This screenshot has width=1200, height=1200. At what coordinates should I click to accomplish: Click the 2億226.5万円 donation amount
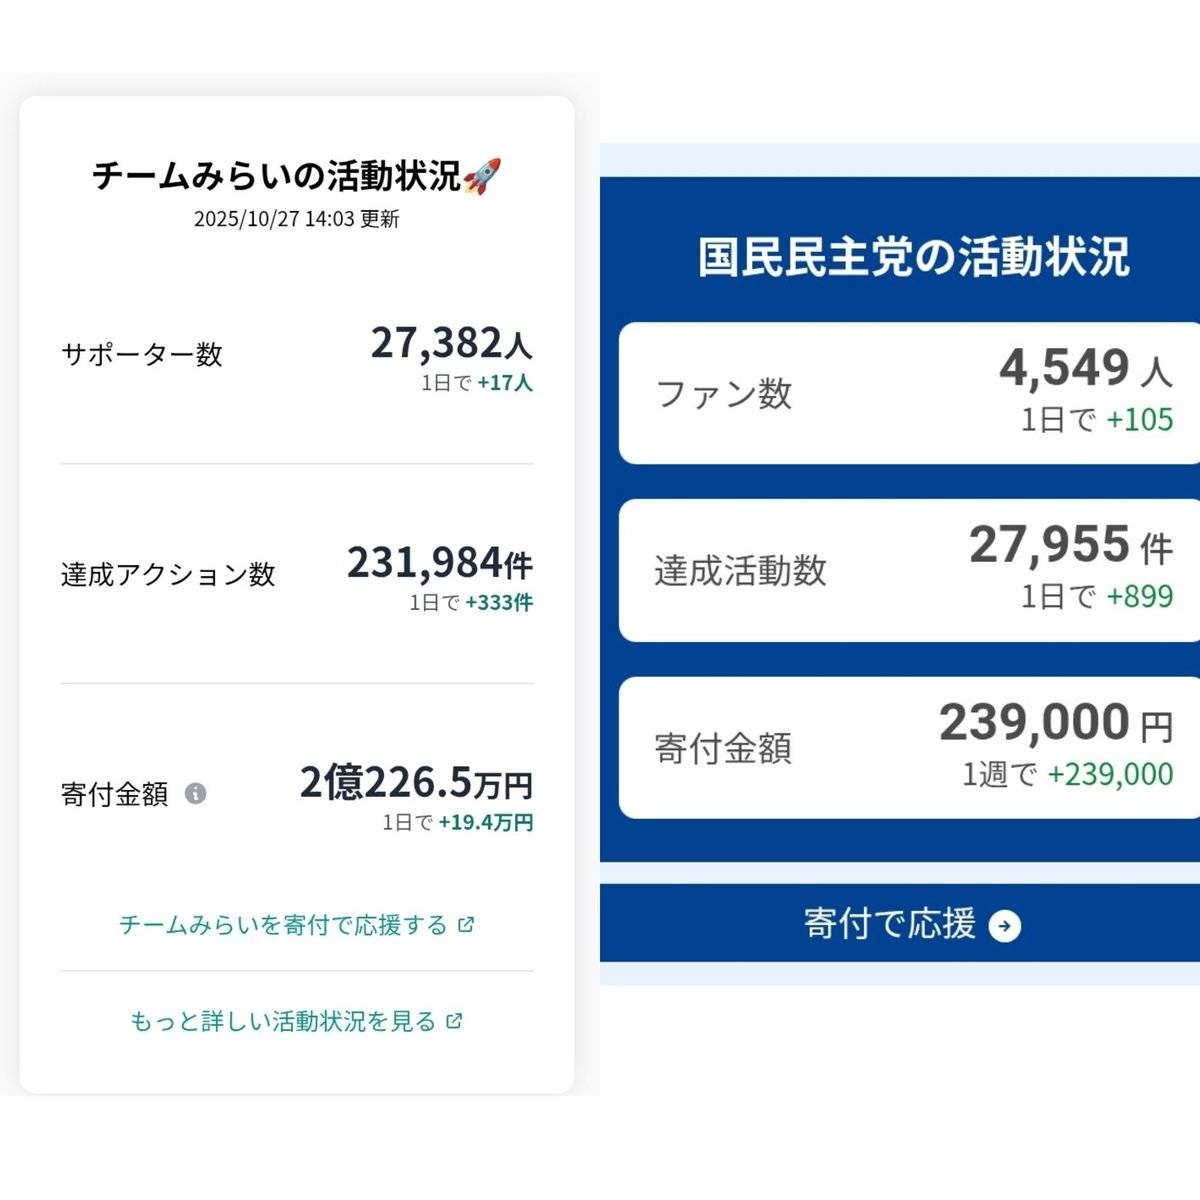[x=416, y=783]
